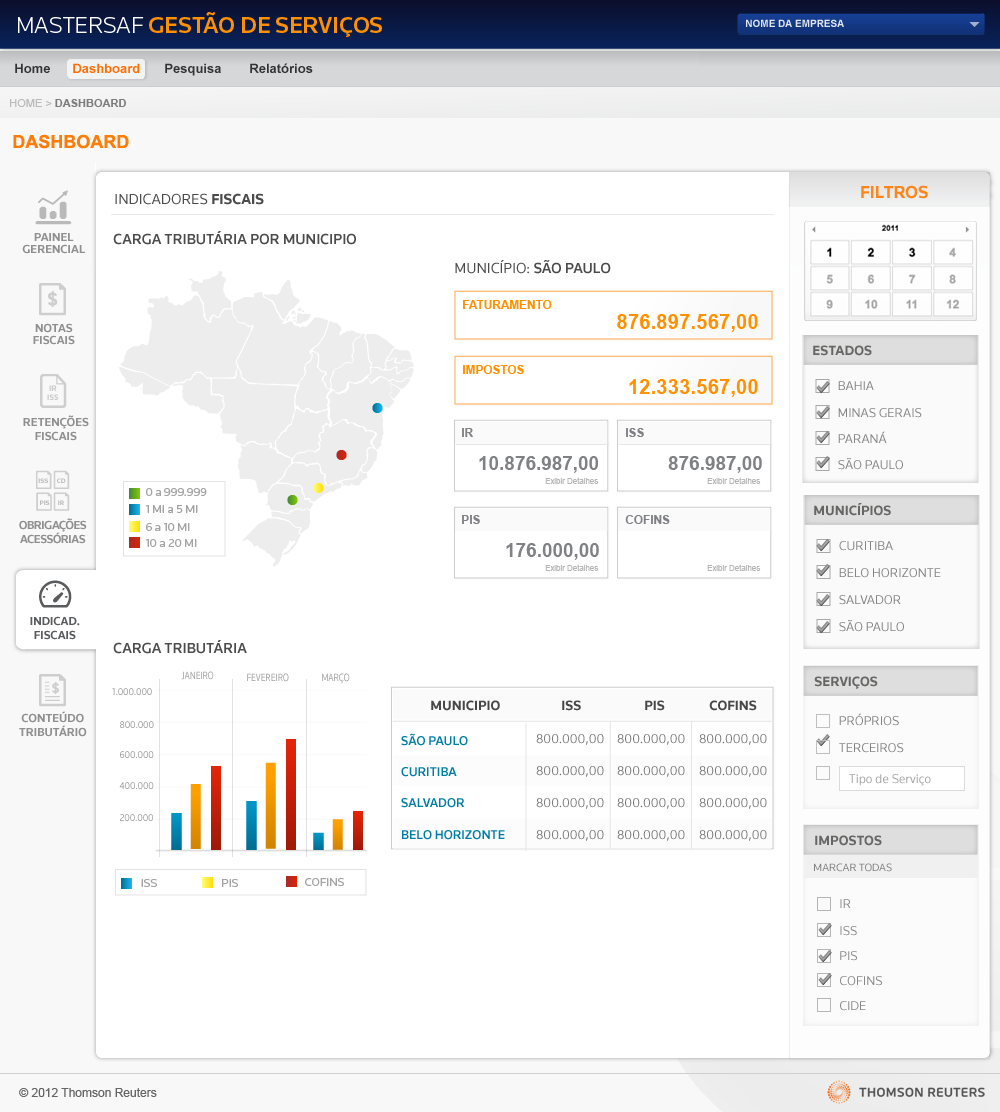Click the yellow map marker in São Paulo
1000x1112 pixels.
point(318,488)
